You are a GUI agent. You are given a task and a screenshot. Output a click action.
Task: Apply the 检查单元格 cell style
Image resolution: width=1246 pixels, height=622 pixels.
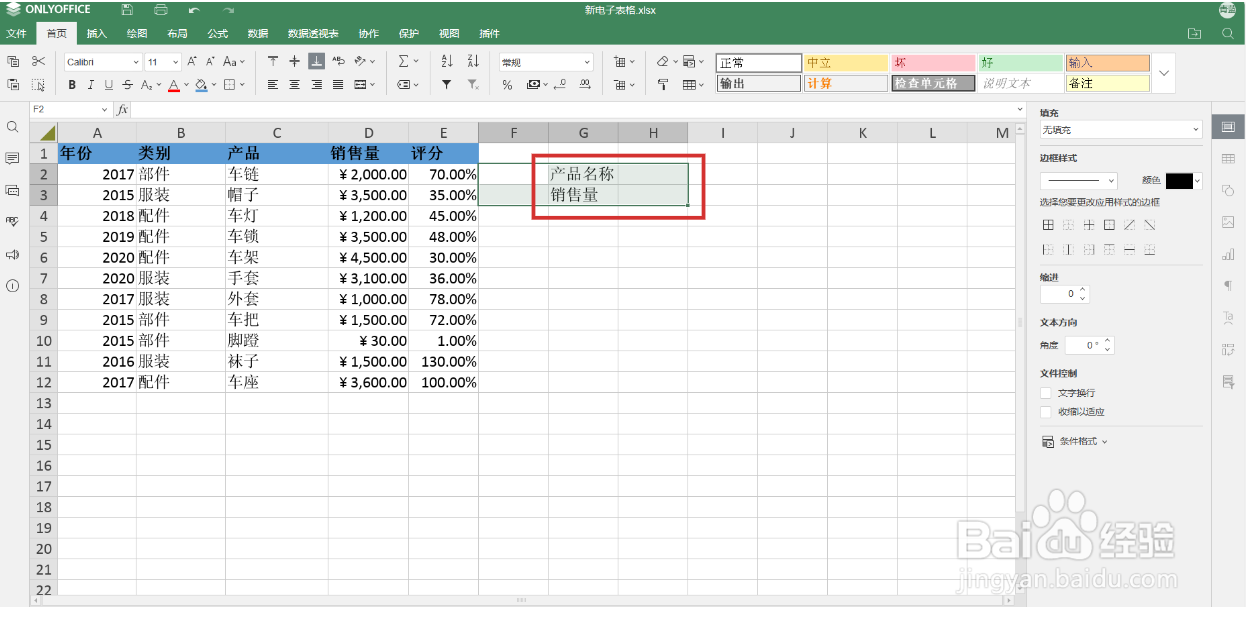tap(934, 84)
